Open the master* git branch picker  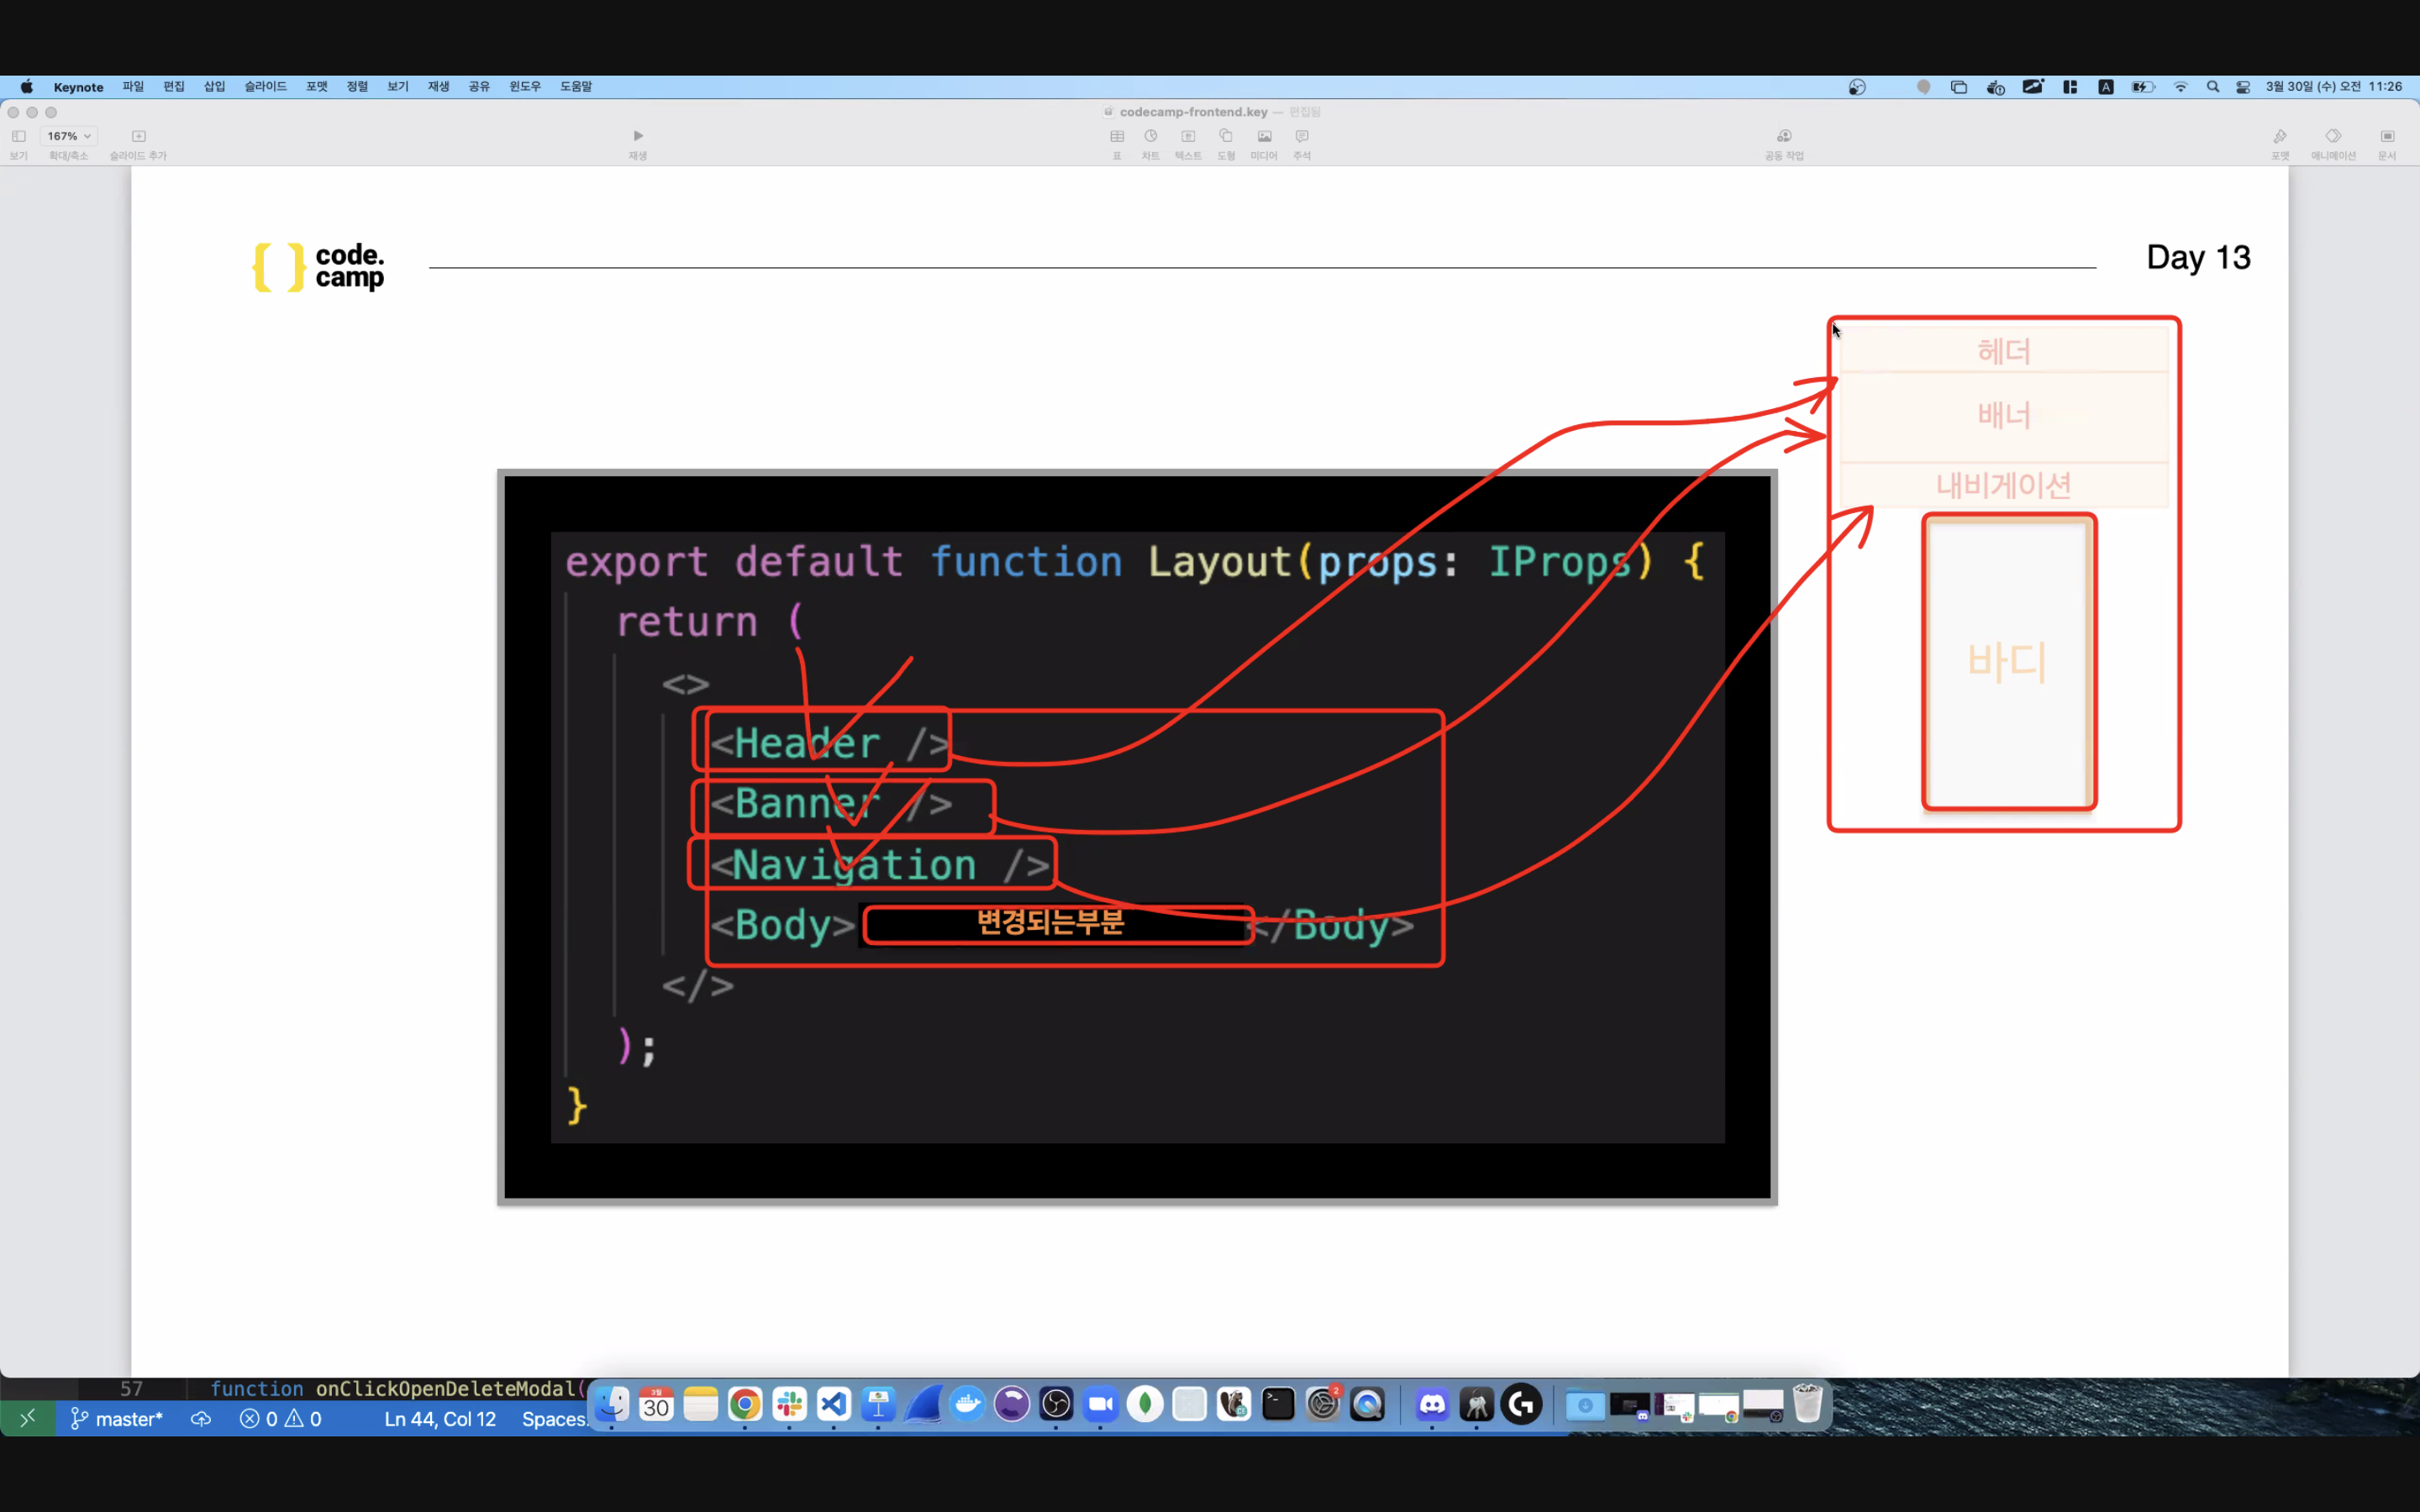117,1419
